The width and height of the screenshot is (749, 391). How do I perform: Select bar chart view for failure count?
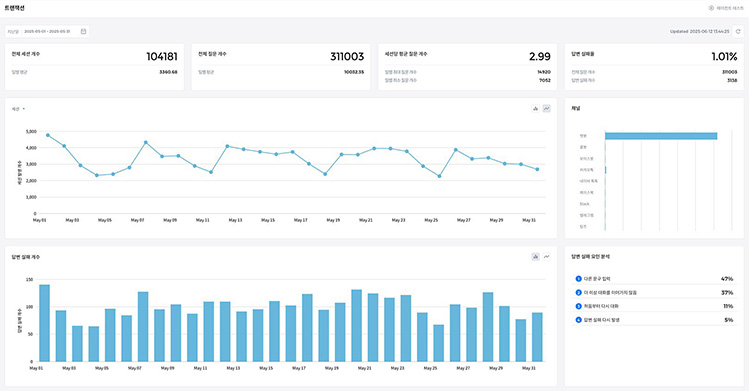535,257
